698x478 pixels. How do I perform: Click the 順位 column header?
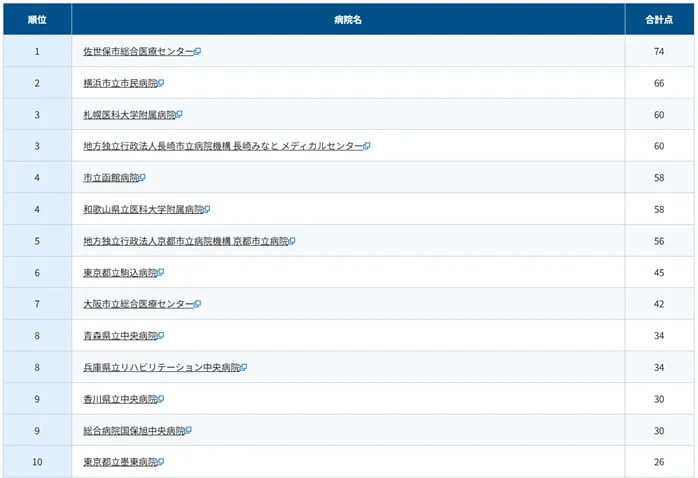[37, 19]
